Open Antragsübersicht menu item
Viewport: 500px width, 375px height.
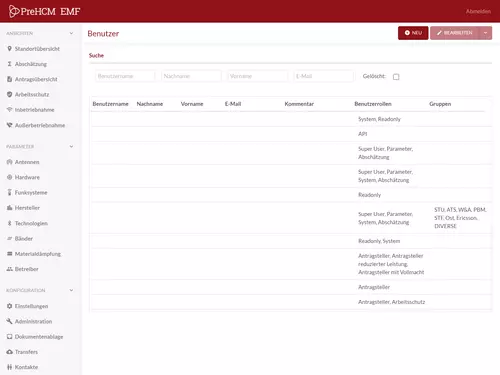(x=36, y=79)
